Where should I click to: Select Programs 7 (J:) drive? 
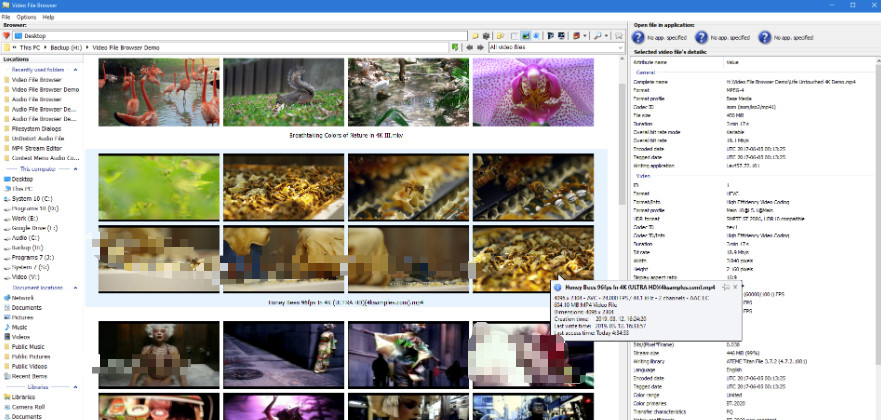(x=28, y=258)
